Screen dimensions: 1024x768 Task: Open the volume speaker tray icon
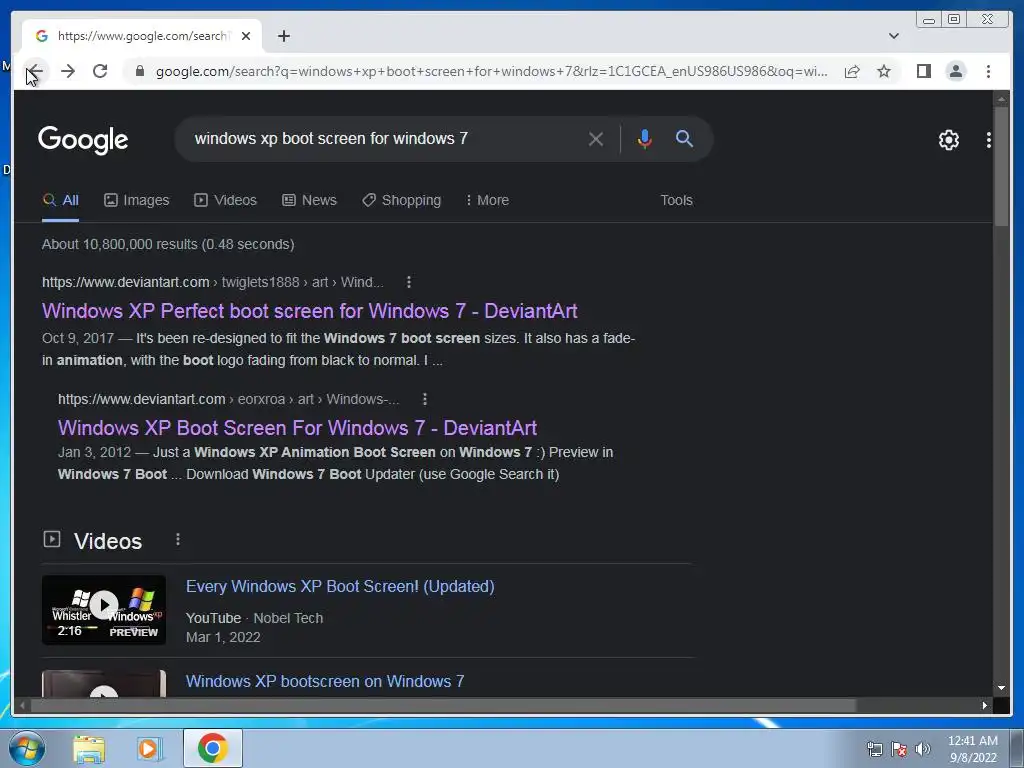click(x=923, y=749)
